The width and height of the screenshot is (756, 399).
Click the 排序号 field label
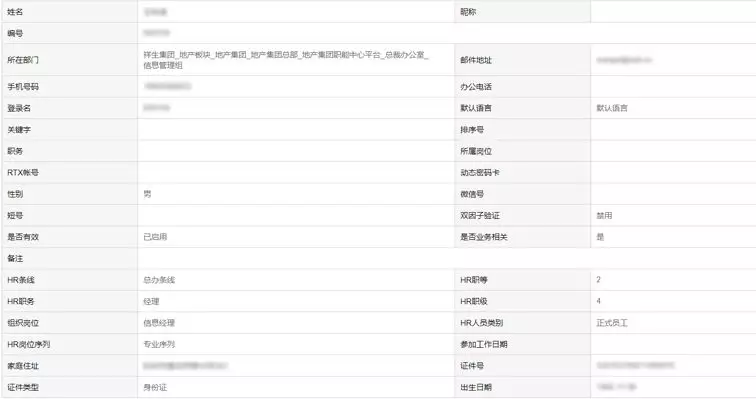(x=472, y=130)
